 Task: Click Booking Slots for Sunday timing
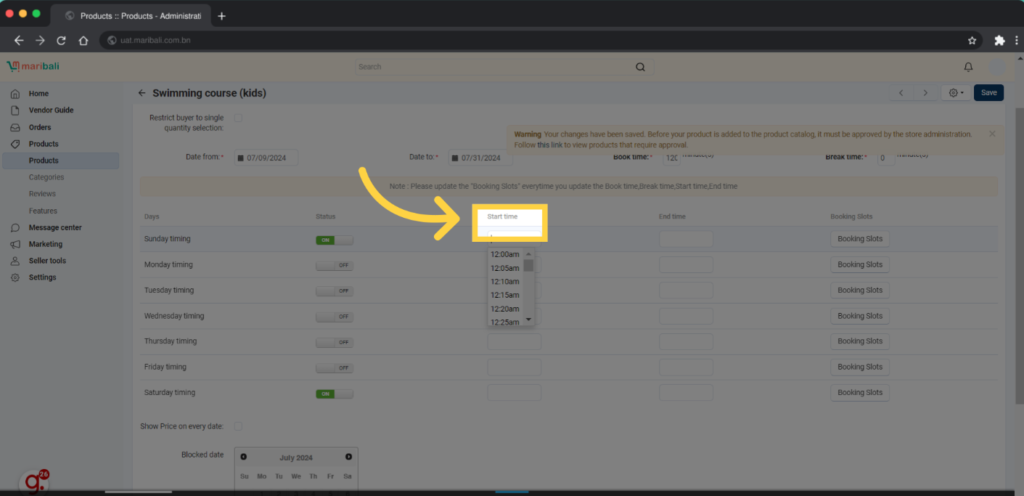point(860,239)
